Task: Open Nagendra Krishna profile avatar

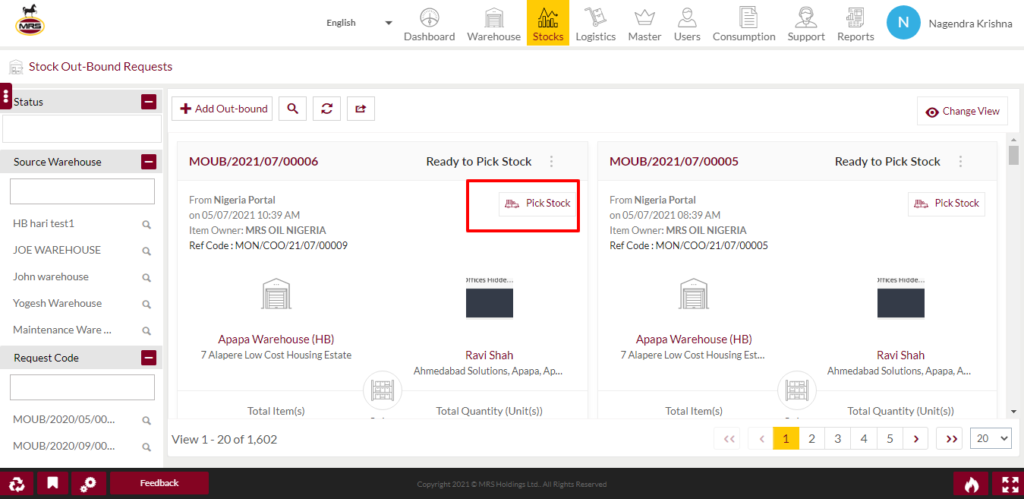Action: pos(903,23)
